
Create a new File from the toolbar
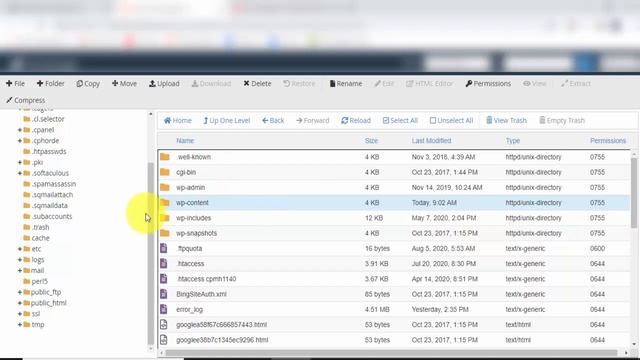pyautogui.click(x=16, y=84)
